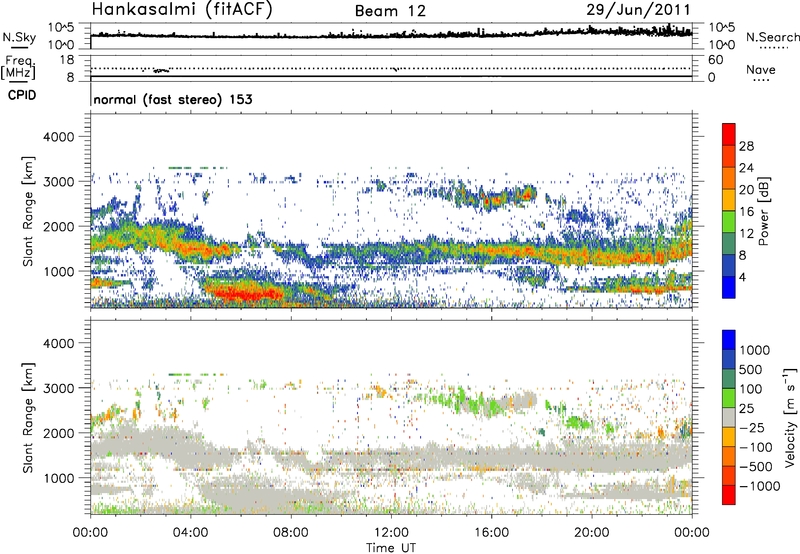Click the Time UT axis title
Viewport: 800px width, 554px height.
coord(391,547)
